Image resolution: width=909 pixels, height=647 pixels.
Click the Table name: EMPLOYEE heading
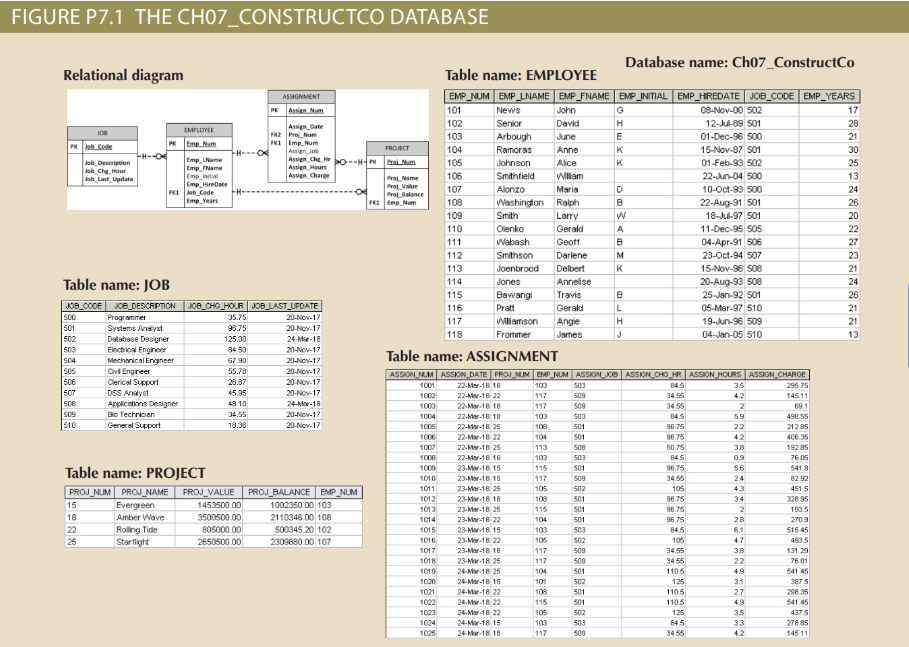pyautogui.click(x=521, y=75)
